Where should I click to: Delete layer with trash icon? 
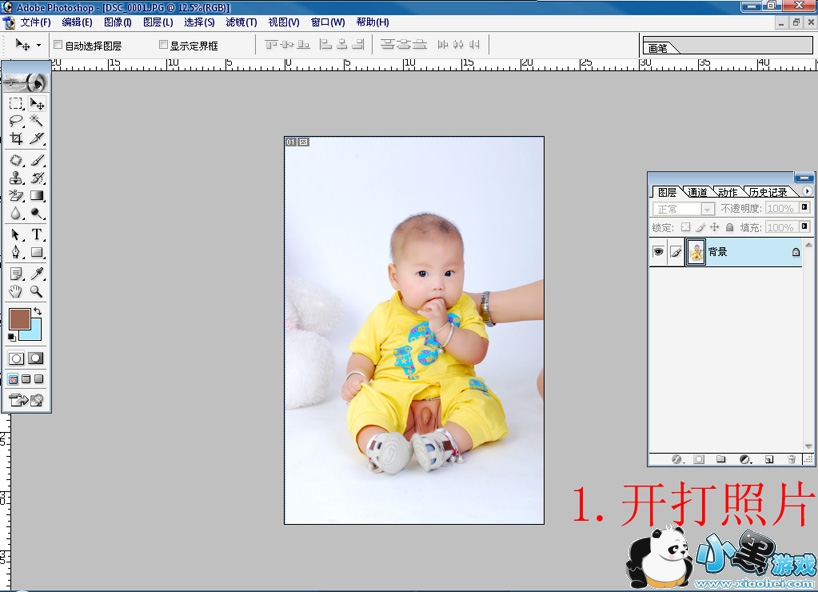(792, 460)
